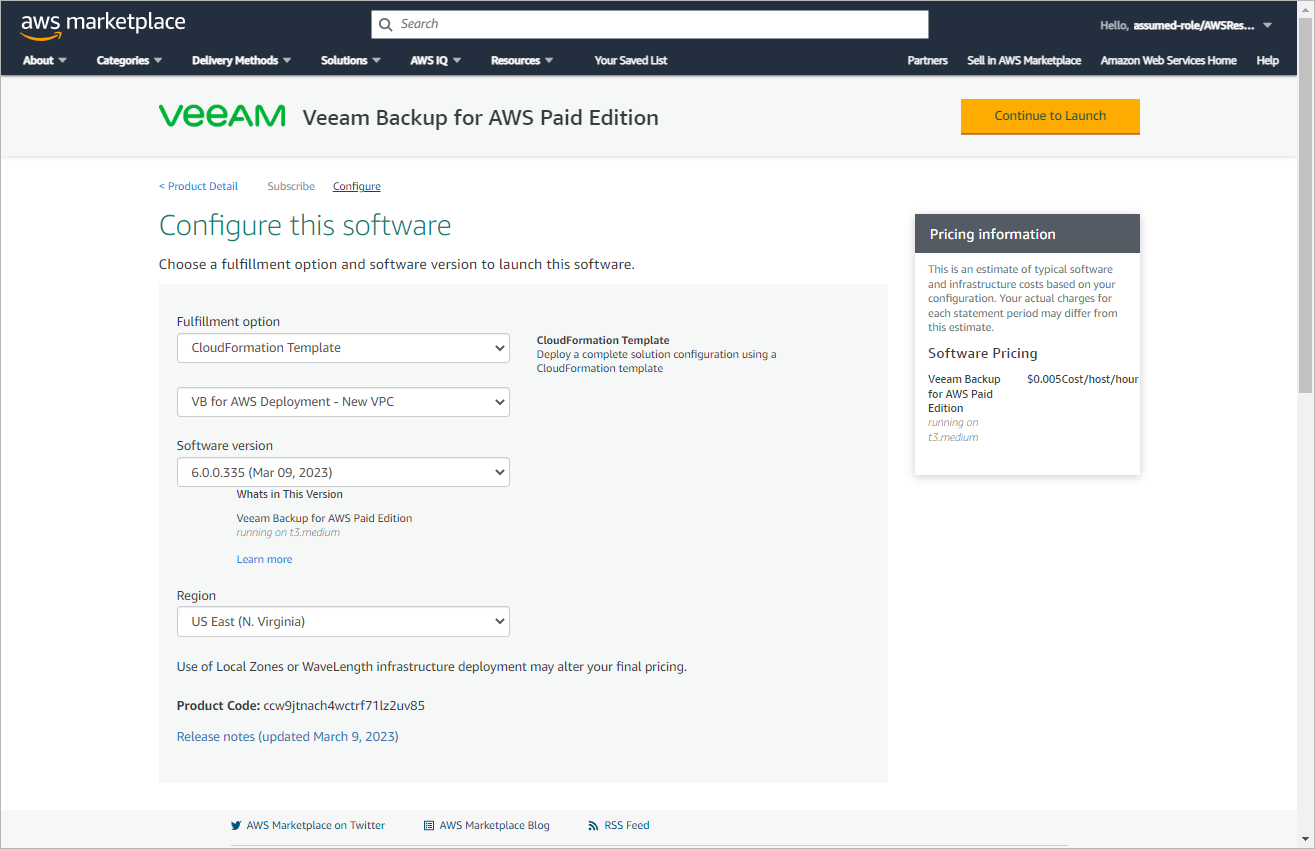
Task: Open the Fulfillment option dropdown
Action: click(343, 348)
